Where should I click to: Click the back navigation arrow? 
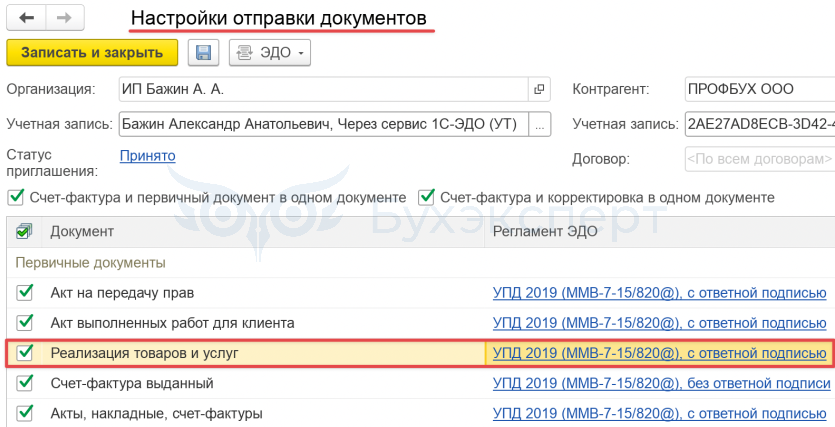pyautogui.click(x=26, y=18)
